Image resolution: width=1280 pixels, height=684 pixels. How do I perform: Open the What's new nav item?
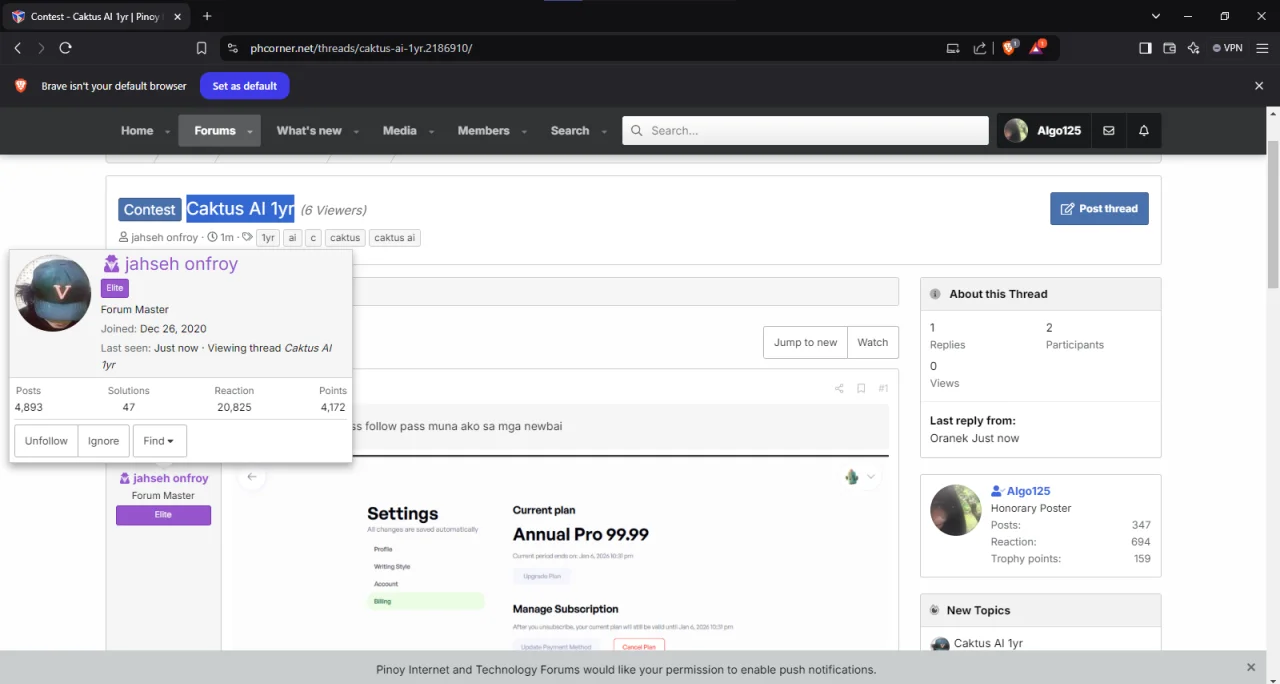(x=309, y=131)
